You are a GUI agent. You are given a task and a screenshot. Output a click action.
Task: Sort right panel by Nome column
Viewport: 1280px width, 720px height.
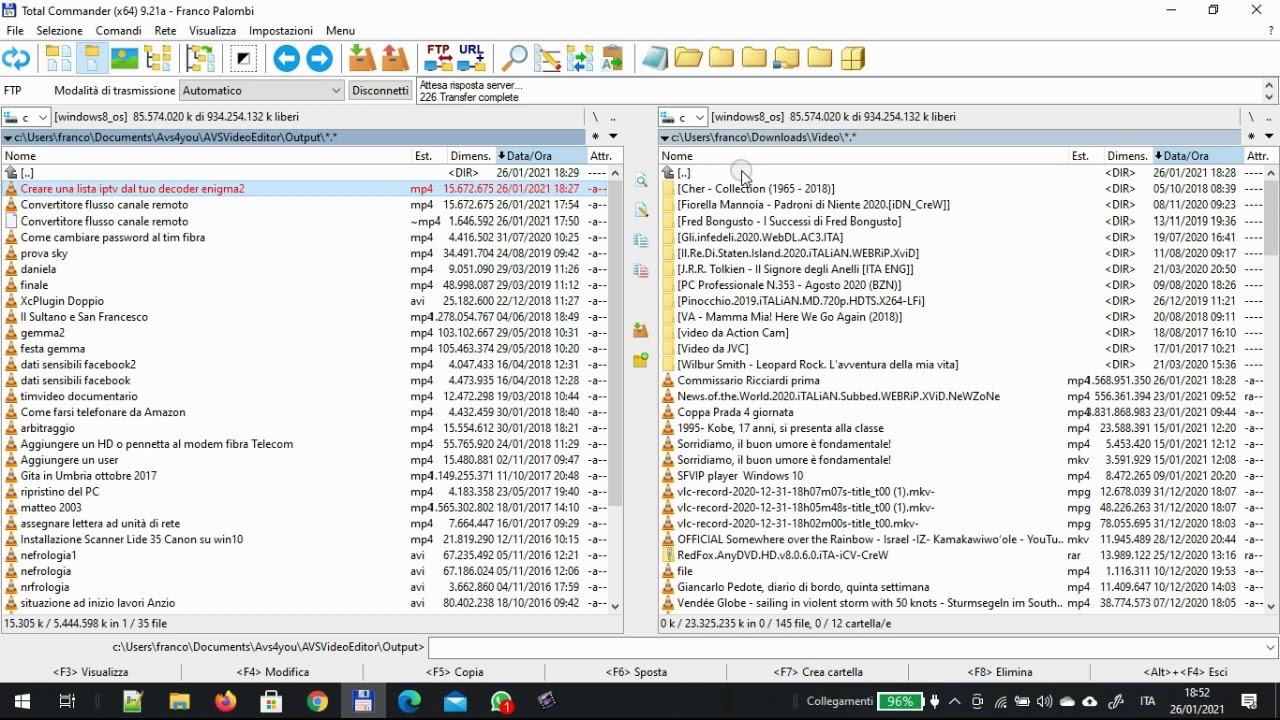point(864,156)
